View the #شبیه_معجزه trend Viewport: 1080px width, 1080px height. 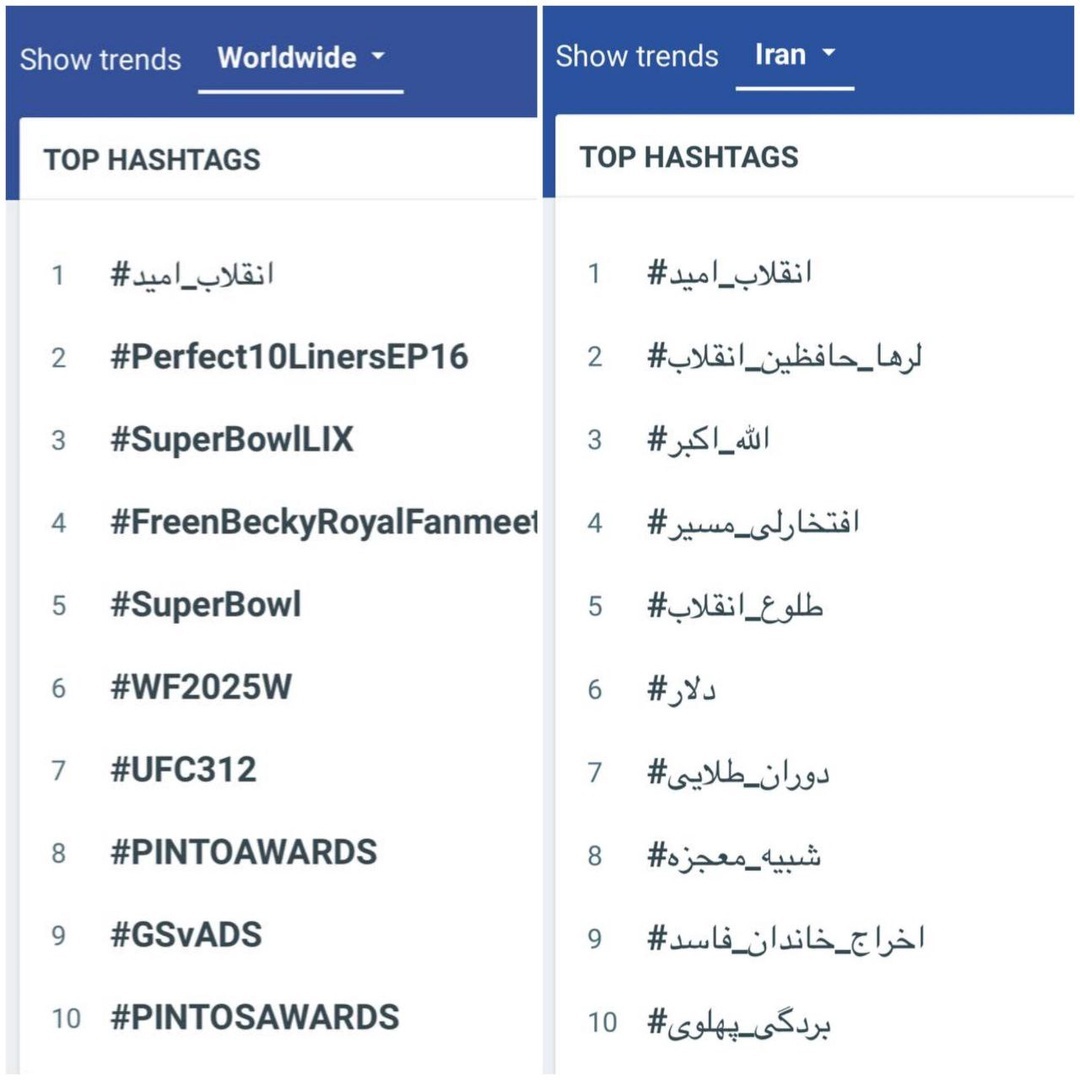pyautogui.click(x=734, y=856)
